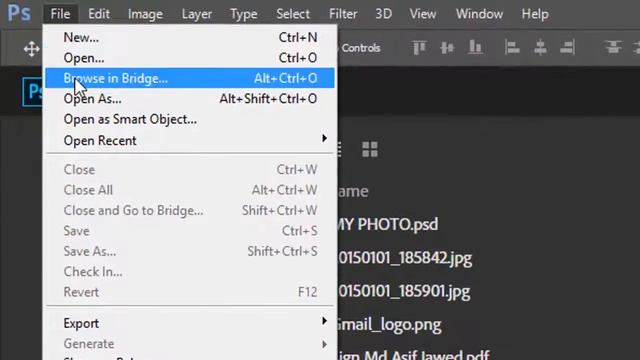Screen dimensions: 640x360
Task: Open the Filter menu
Action: (x=343, y=14)
